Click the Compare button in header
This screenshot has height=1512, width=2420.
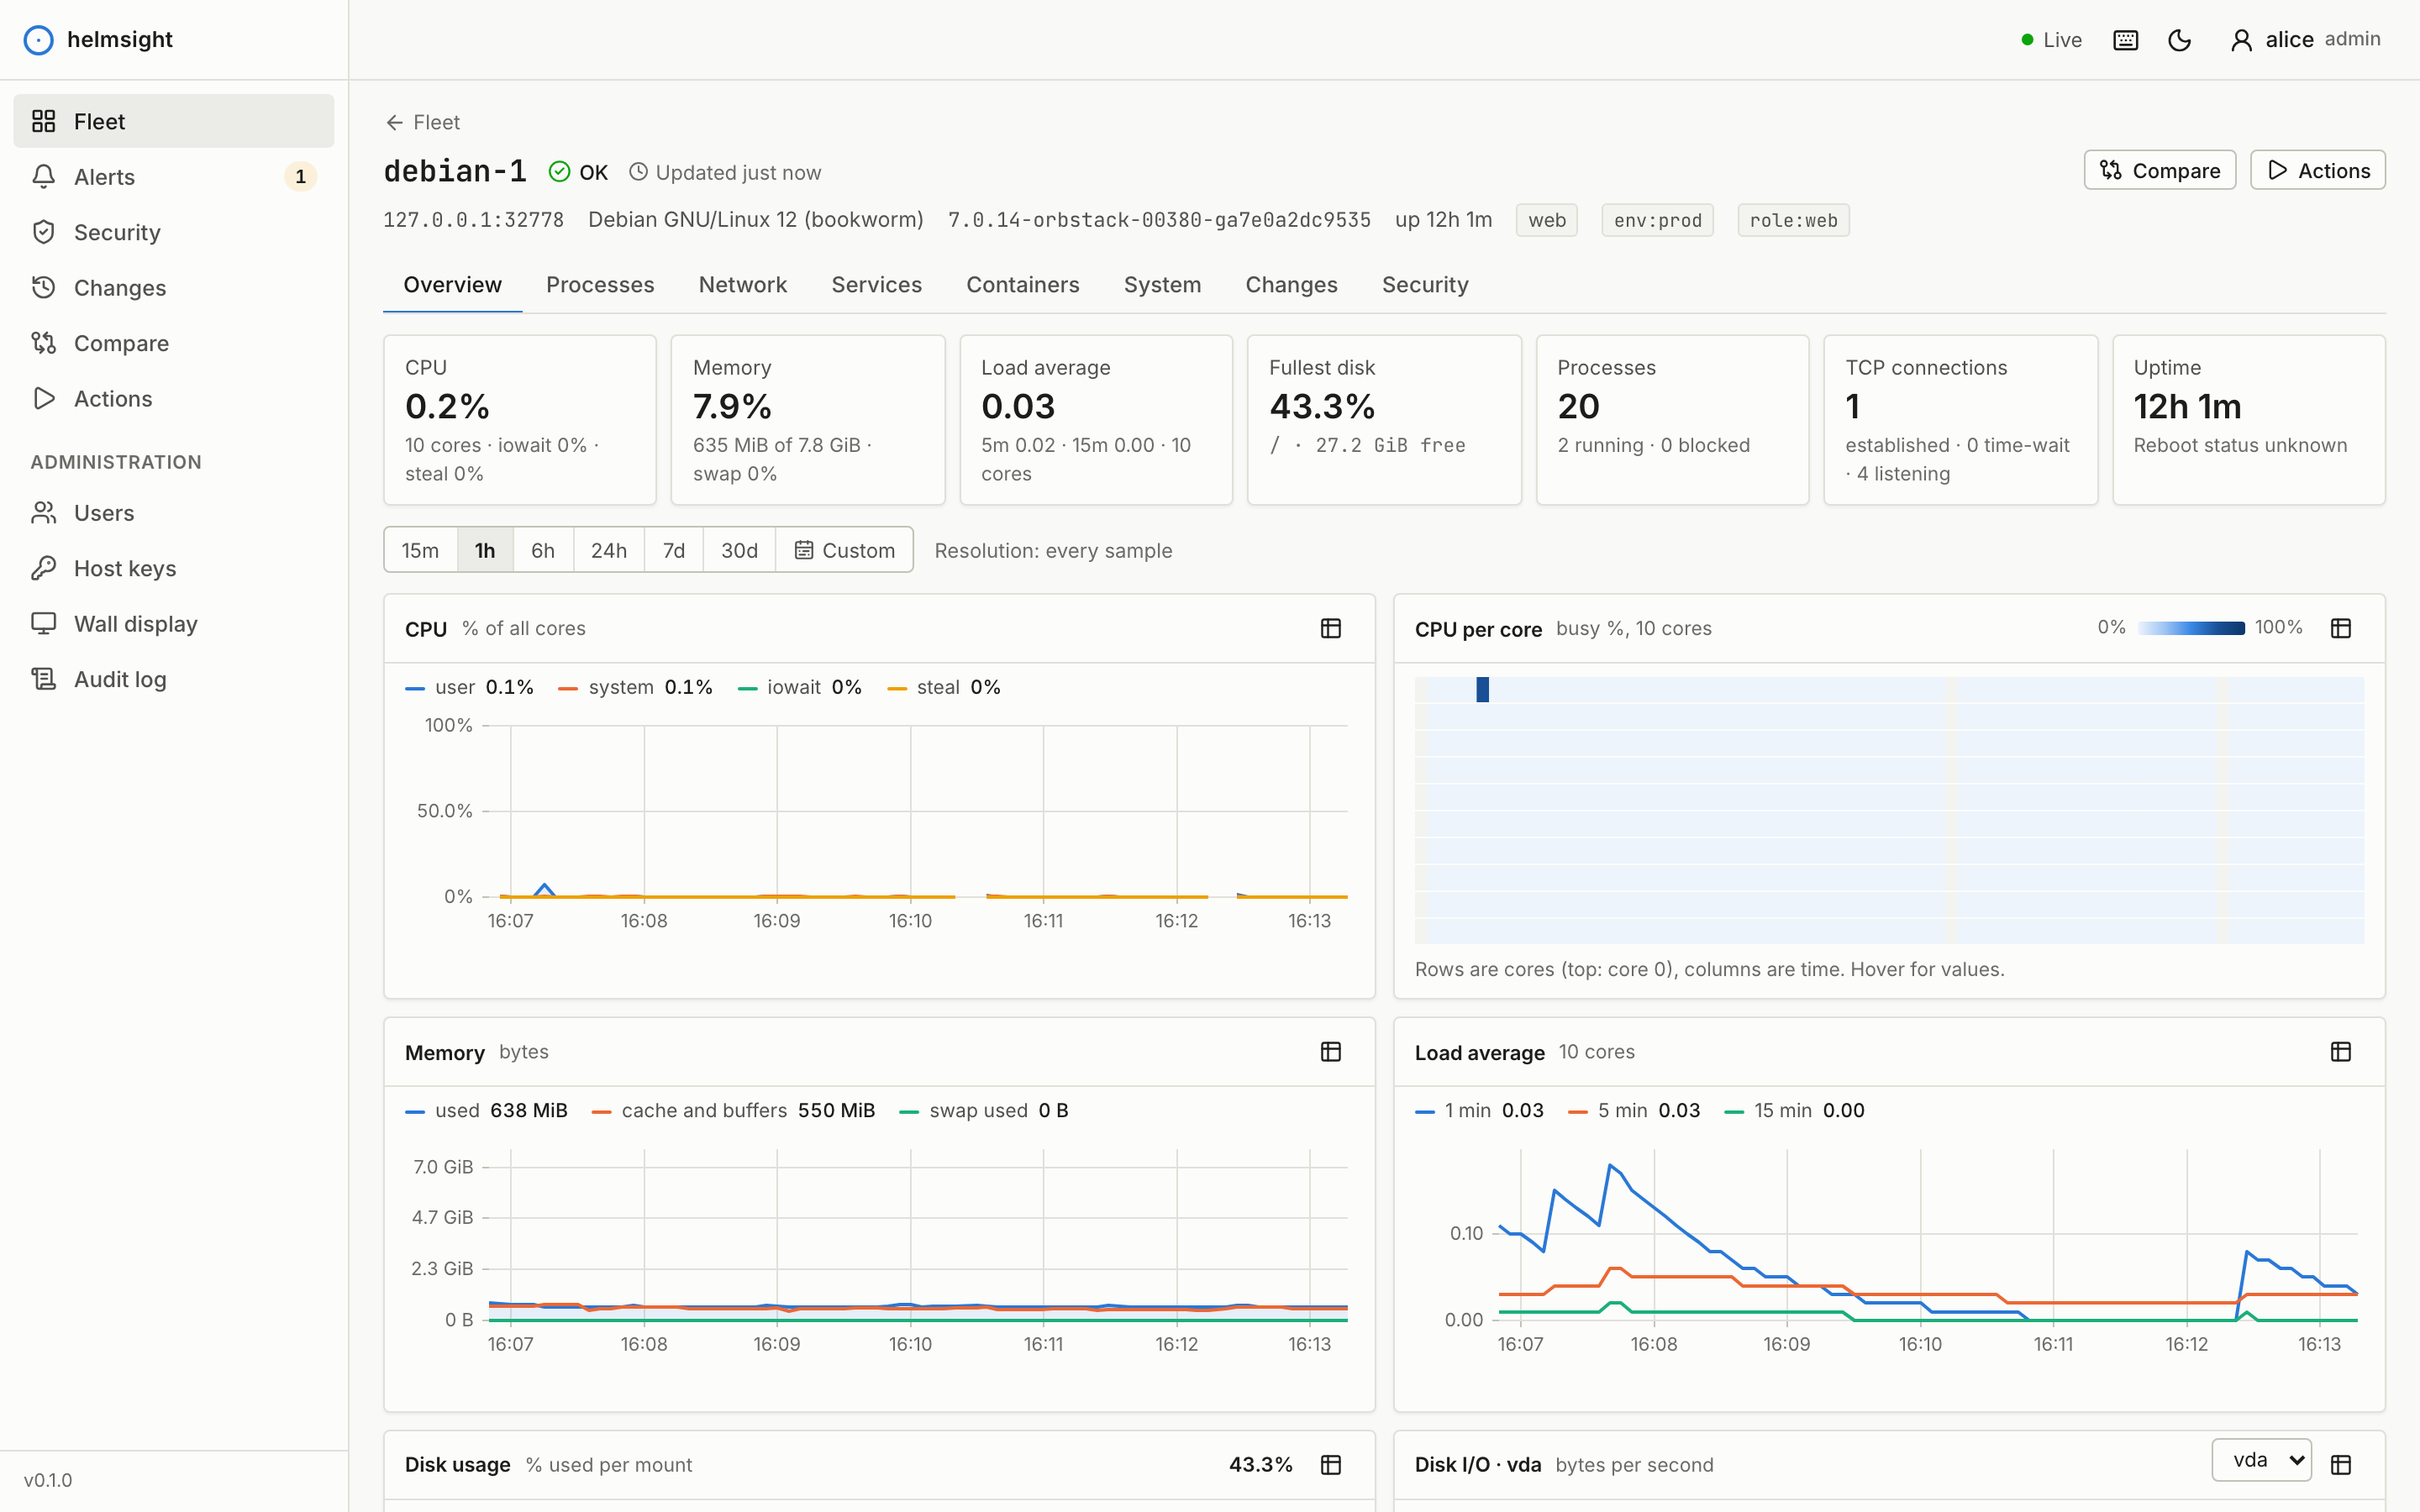coord(2159,170)
